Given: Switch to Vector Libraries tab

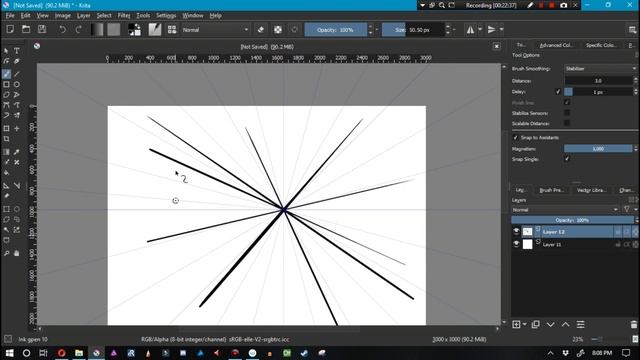Looking at the screenshot, I should [x=591, y=190].
